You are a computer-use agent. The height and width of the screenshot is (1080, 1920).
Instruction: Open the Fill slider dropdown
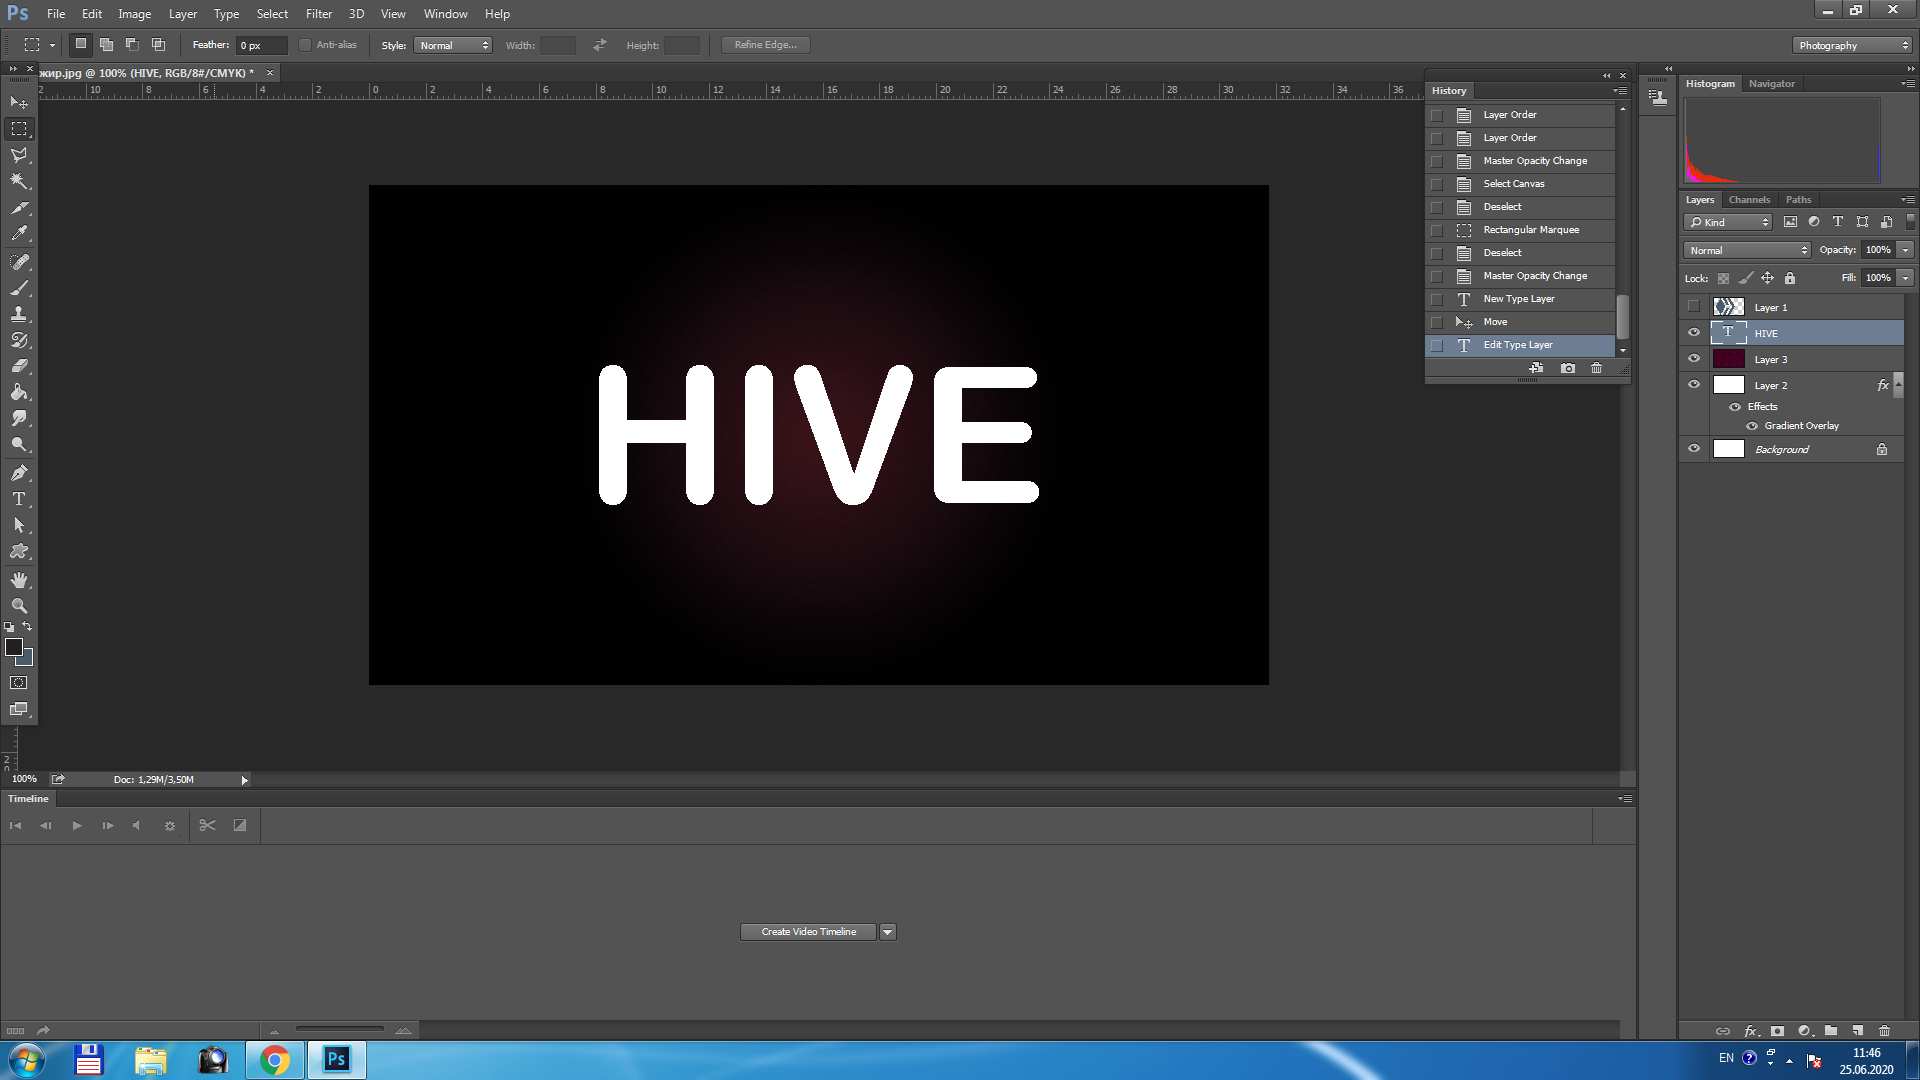pyautogui.click(x=1905, y=278)
